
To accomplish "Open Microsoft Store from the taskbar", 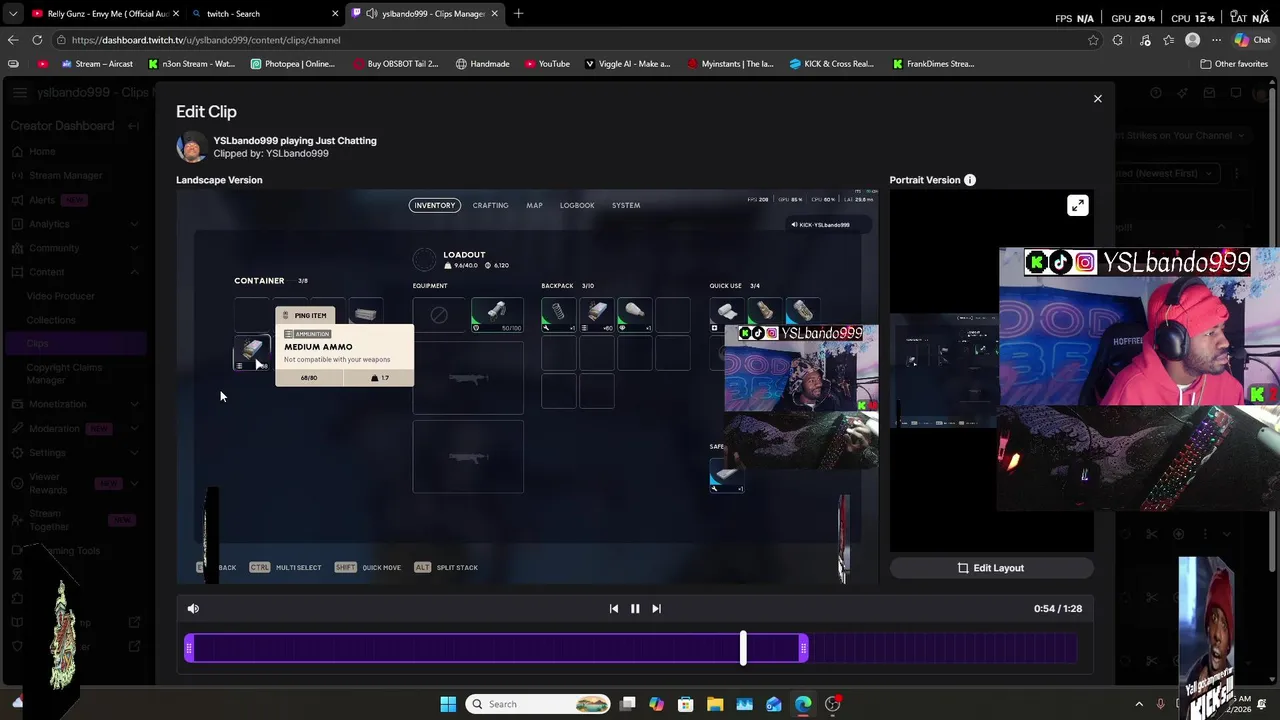I will (686, 704).
